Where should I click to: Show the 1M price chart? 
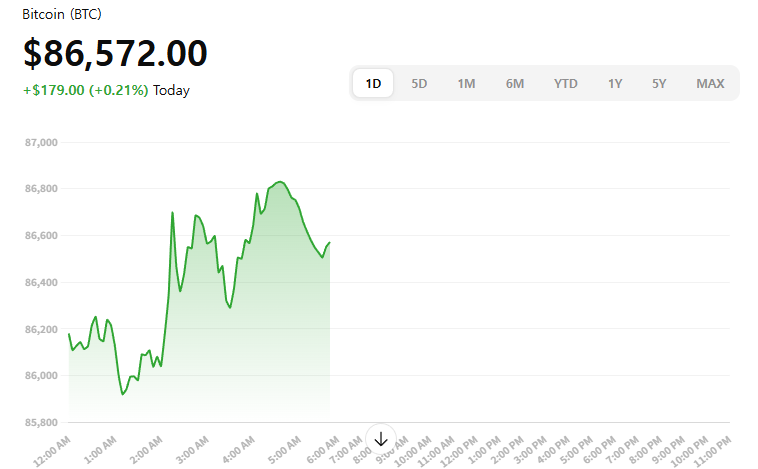point(466,83)
